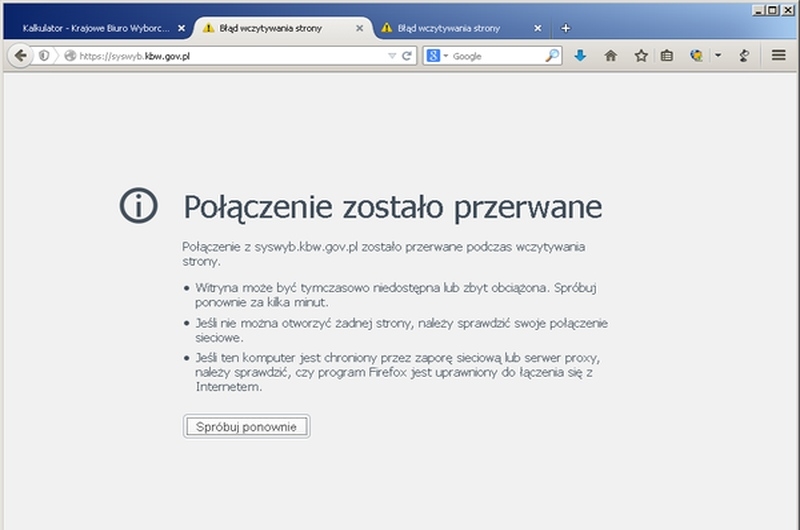
Task: Expand the extension dropdown arrow
Action: [718, 56]
